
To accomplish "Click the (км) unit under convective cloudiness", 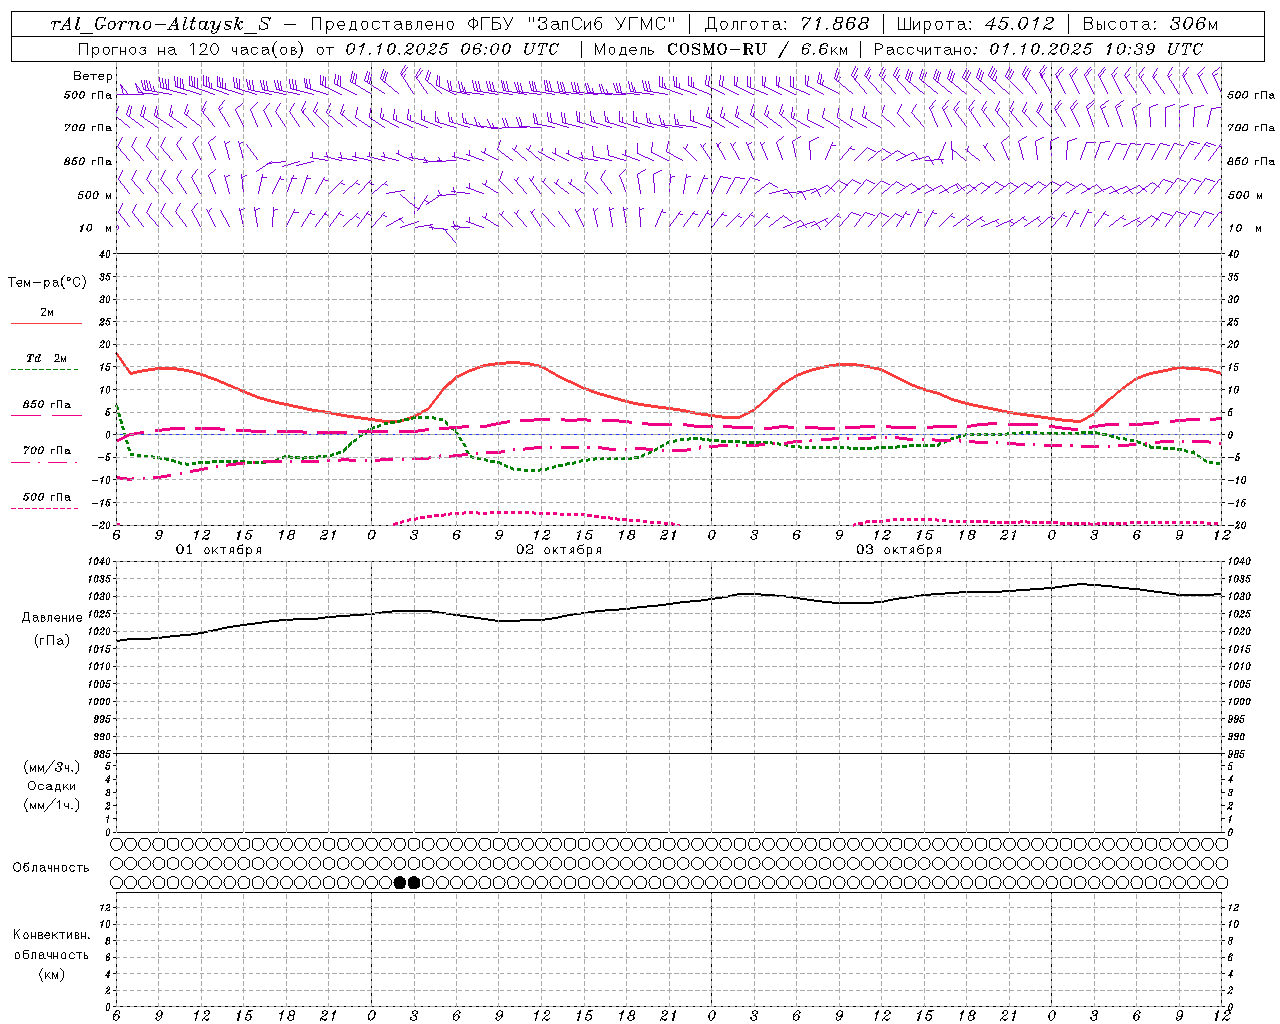I will [x=51, y=974].
